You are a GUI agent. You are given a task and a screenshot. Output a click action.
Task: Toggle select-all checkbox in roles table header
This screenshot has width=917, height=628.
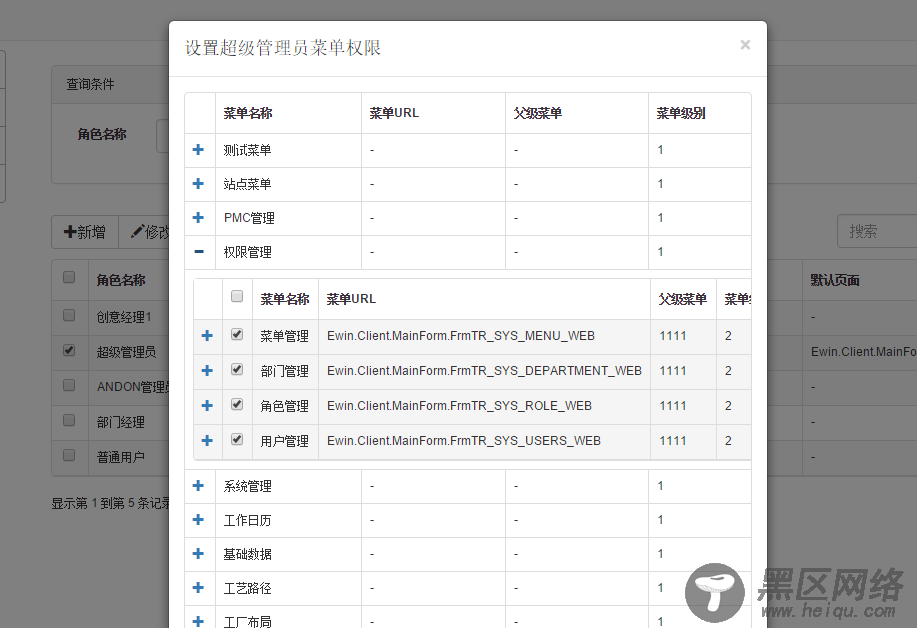[69, 278]
